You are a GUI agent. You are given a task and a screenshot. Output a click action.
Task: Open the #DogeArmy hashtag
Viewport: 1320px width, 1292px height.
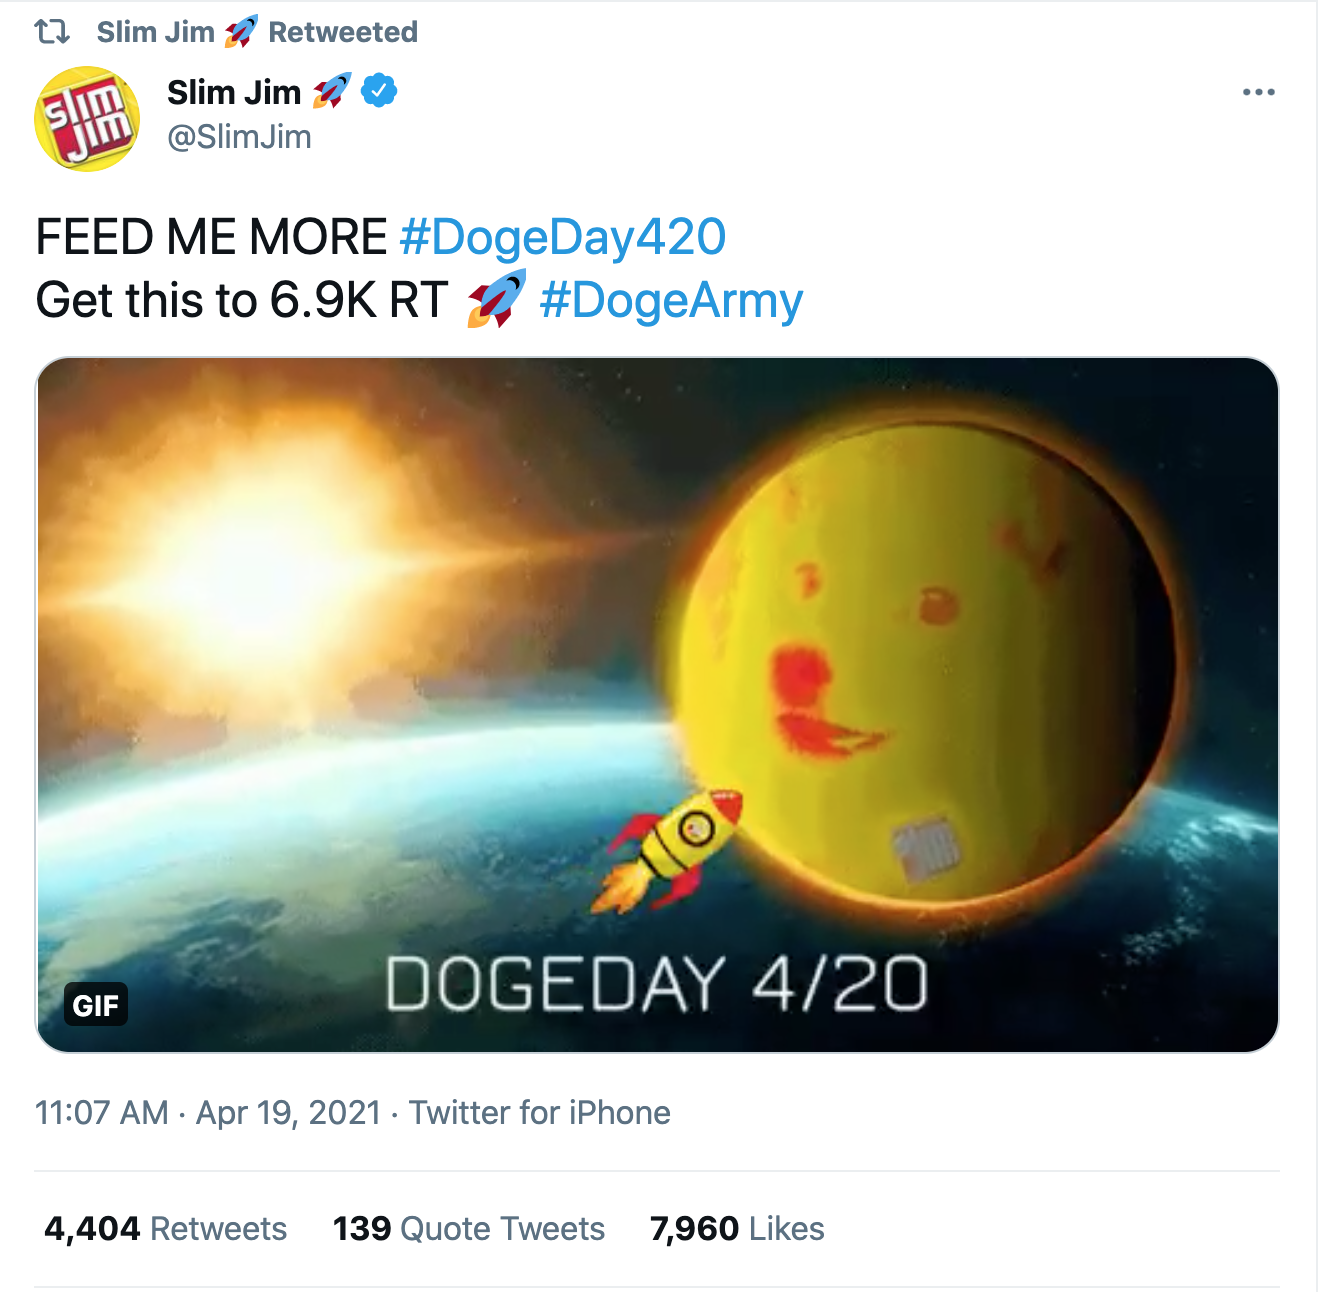point(671,300)
